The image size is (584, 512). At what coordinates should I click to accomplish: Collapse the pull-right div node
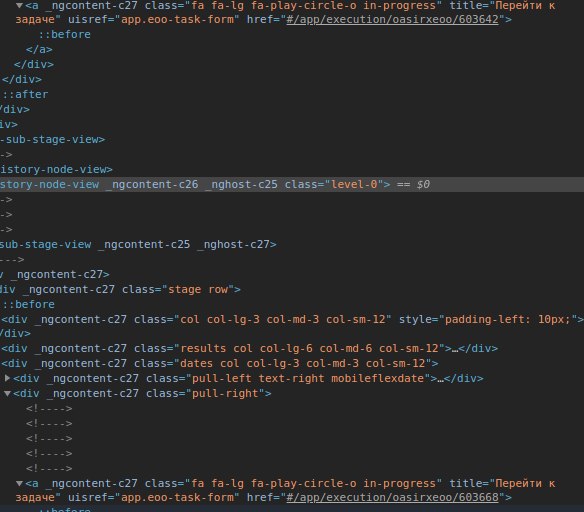tap(7, 393)
